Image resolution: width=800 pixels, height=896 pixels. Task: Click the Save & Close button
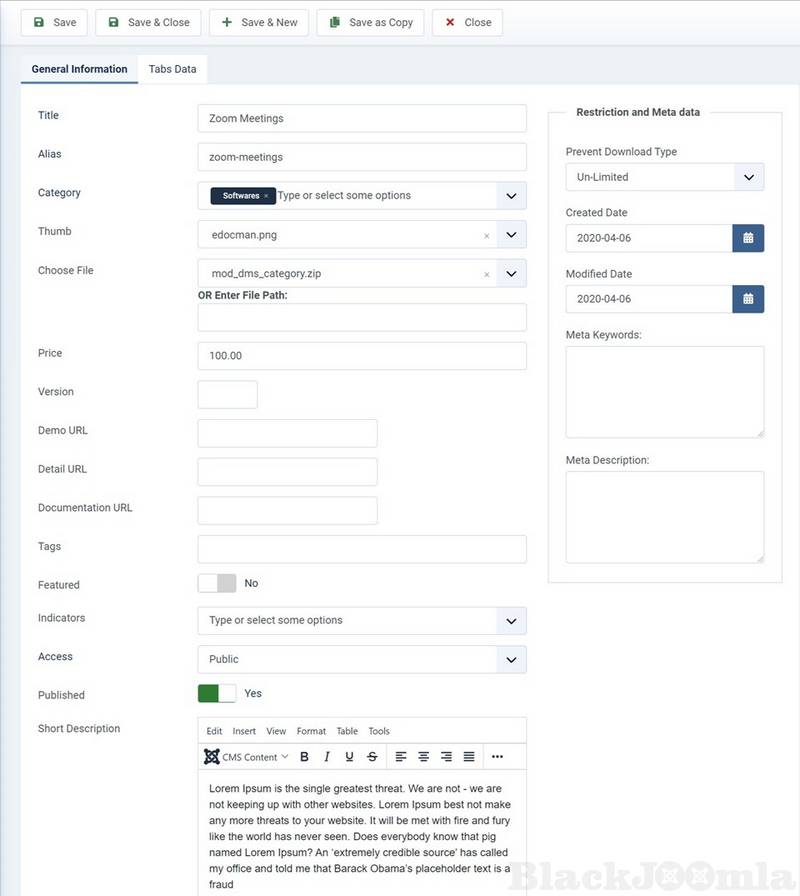[x=148, y=22]
